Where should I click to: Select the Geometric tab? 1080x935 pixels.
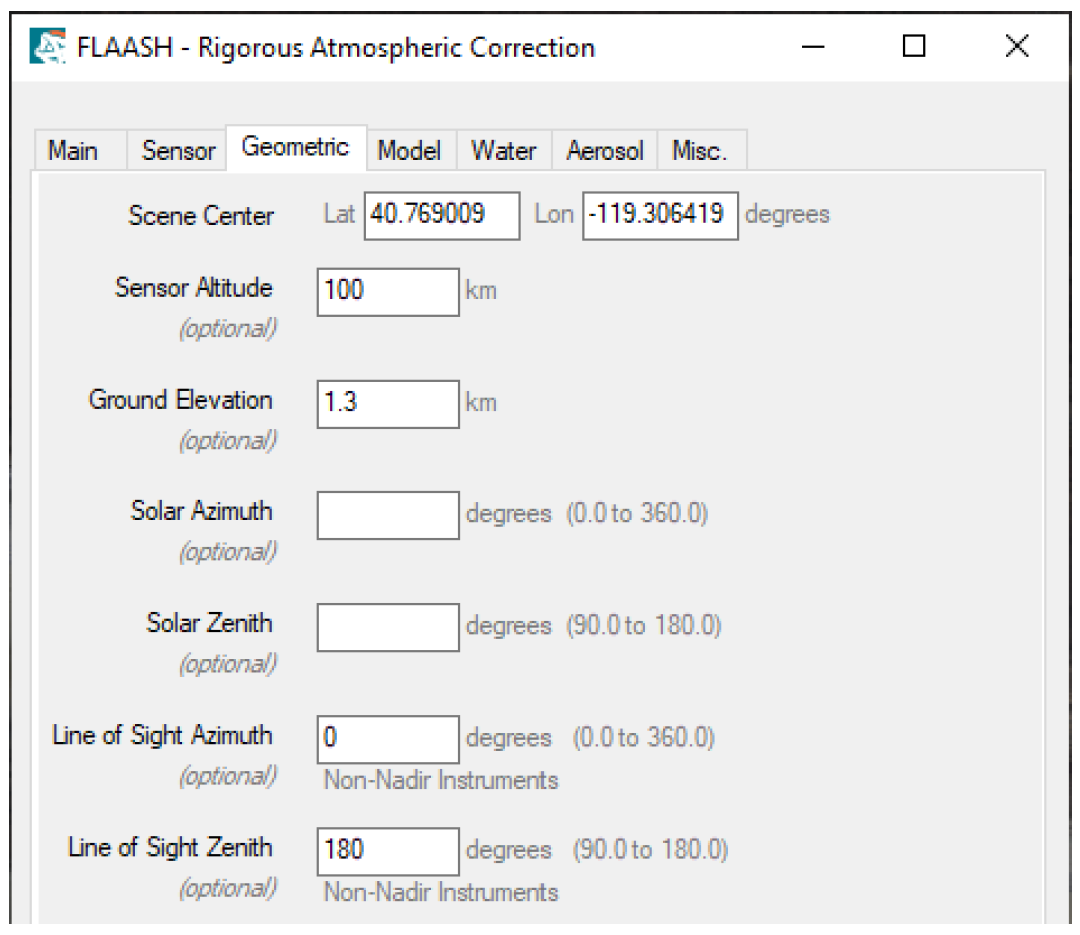tap(295, 148)
